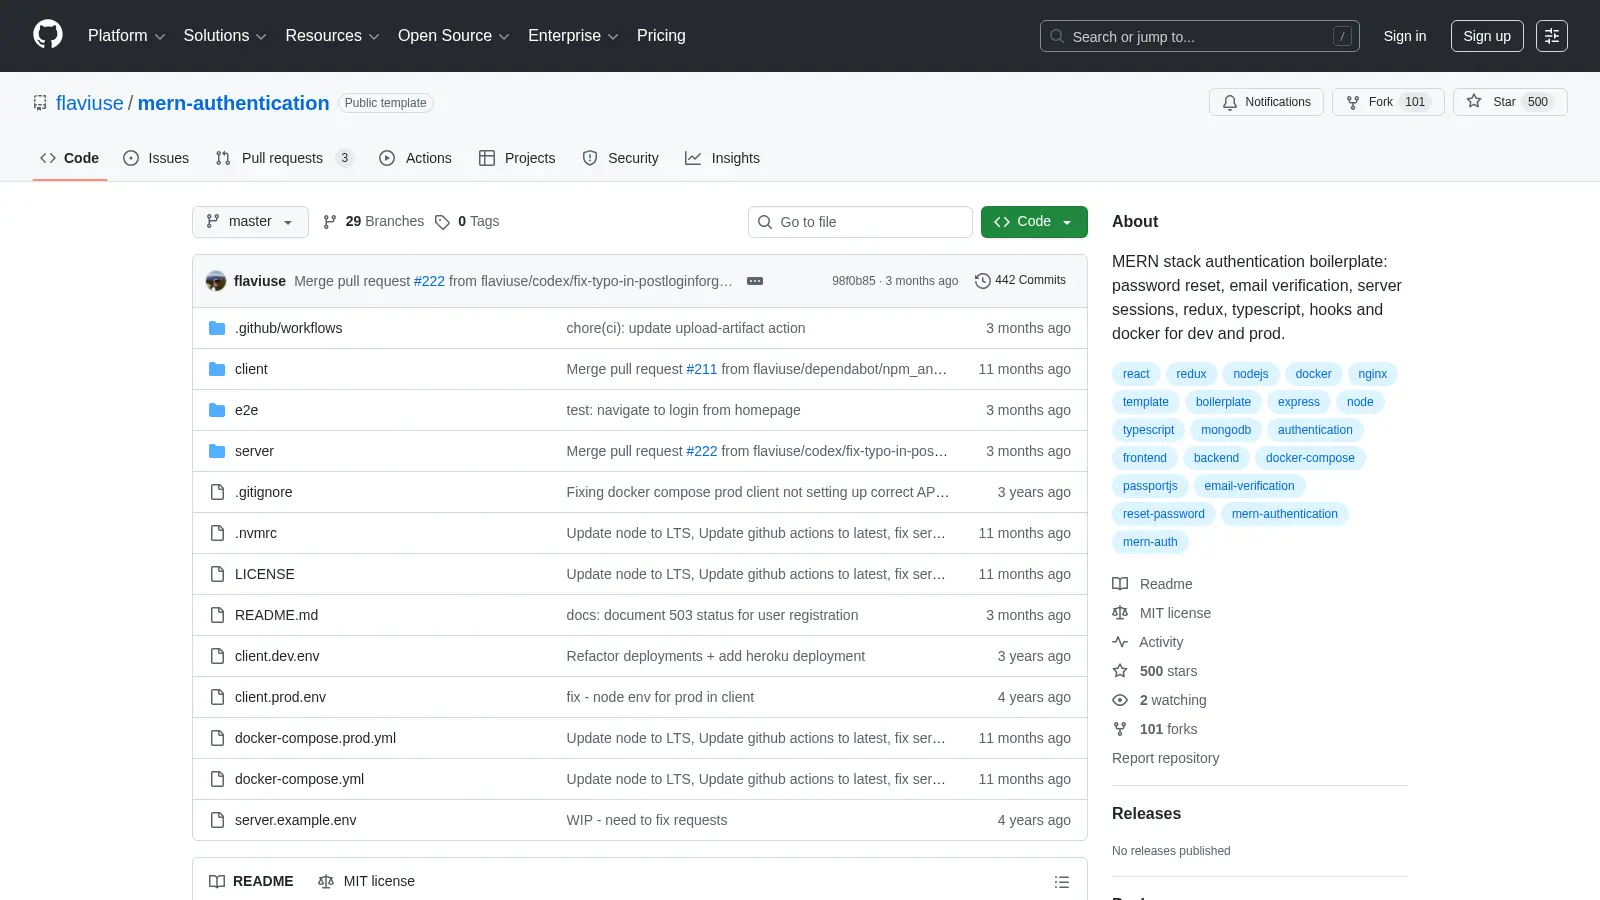Click the .gitignore file icon
1600x900 pixels.
pos(217,492)
